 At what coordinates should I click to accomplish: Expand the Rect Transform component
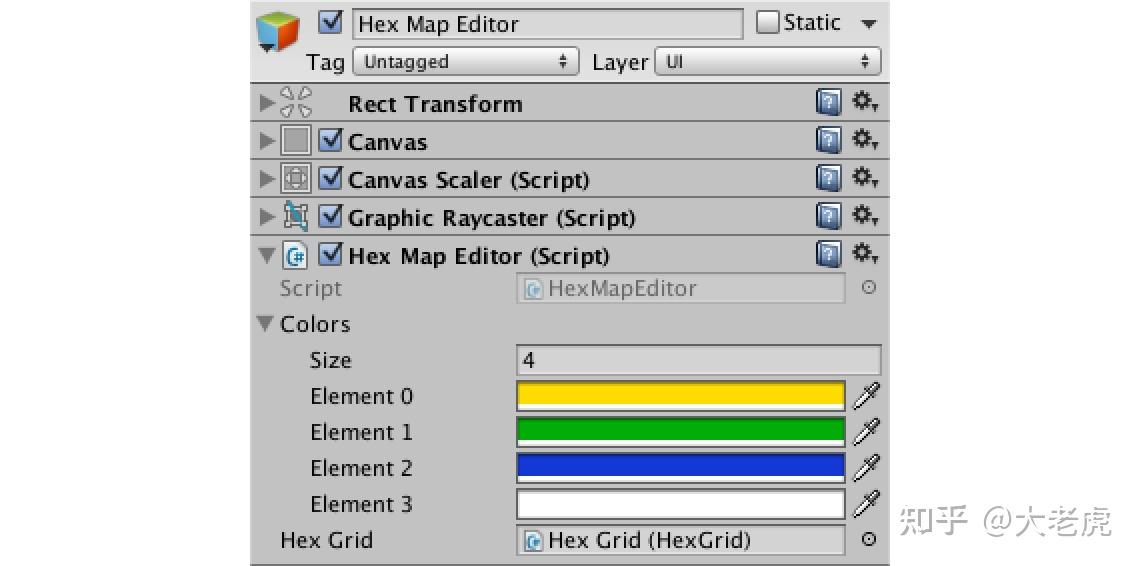pos(267,103)
